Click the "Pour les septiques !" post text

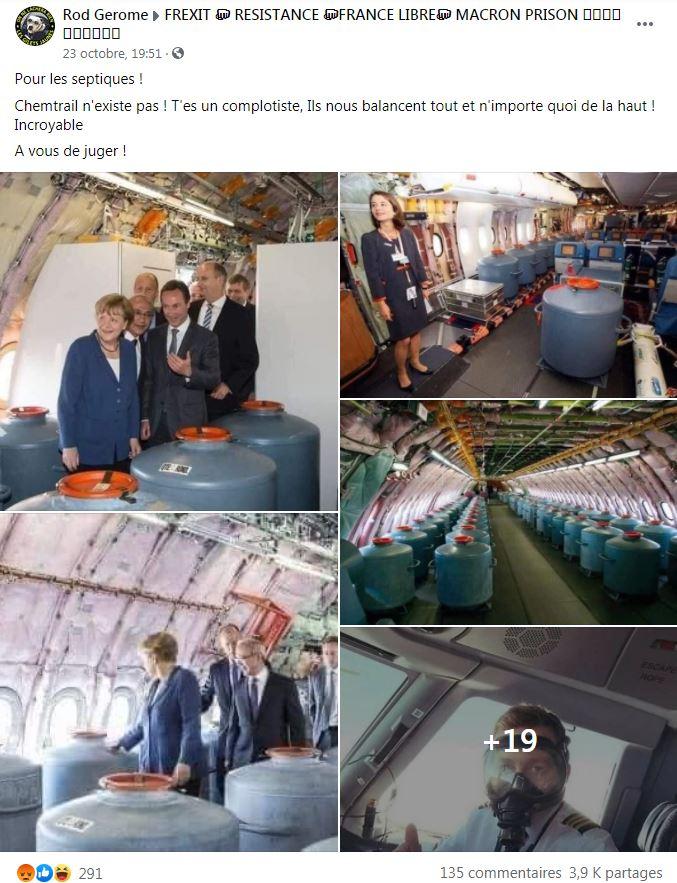[x=79, y=79]
